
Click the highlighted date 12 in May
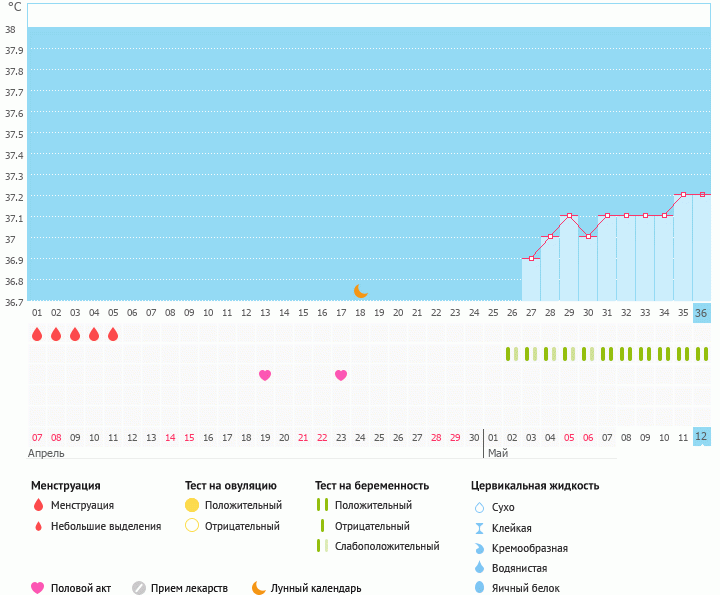click(x=701, y=437)
